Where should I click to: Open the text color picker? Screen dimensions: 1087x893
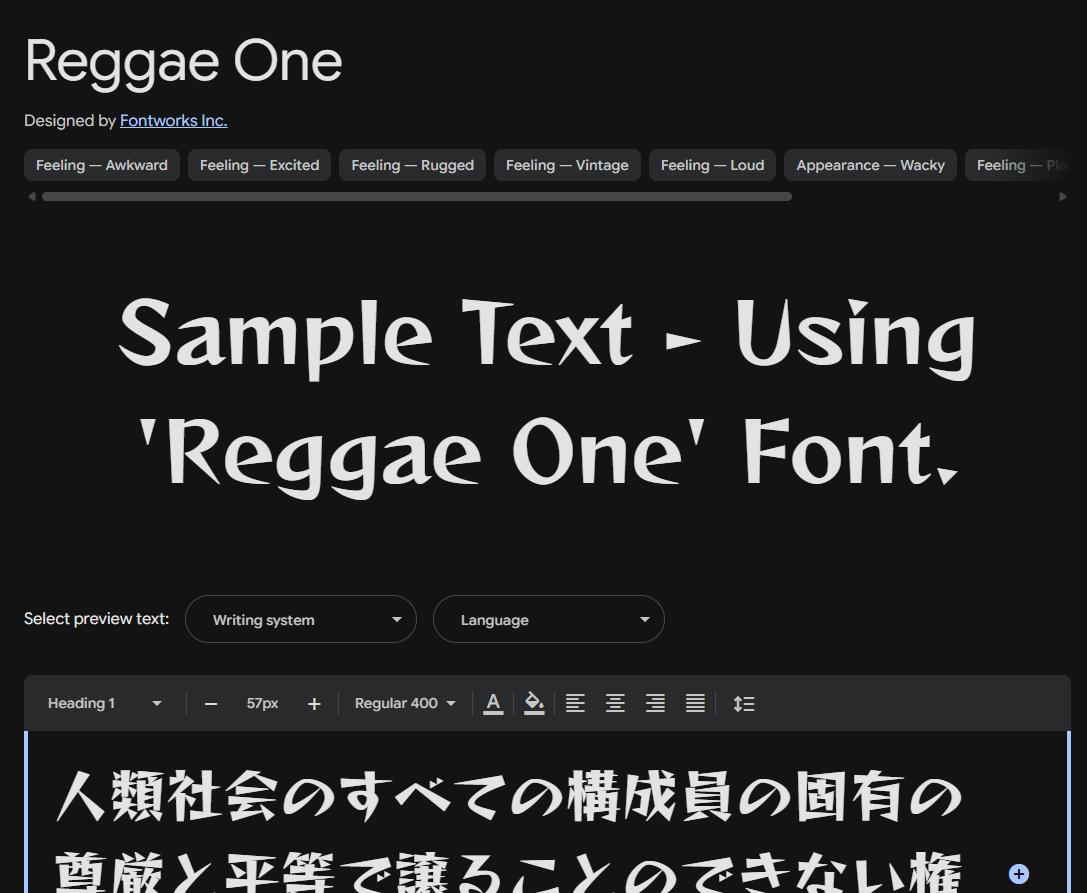[493, 703]
